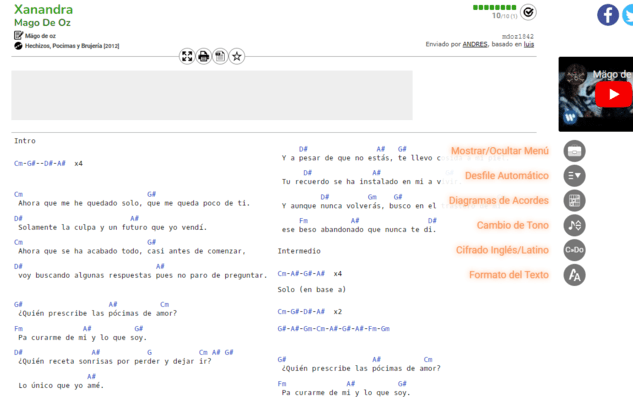Click the G# chord above 'que me queda poco de ti'
This screenshot has width=640, height=400.
(x=151, y=194)
